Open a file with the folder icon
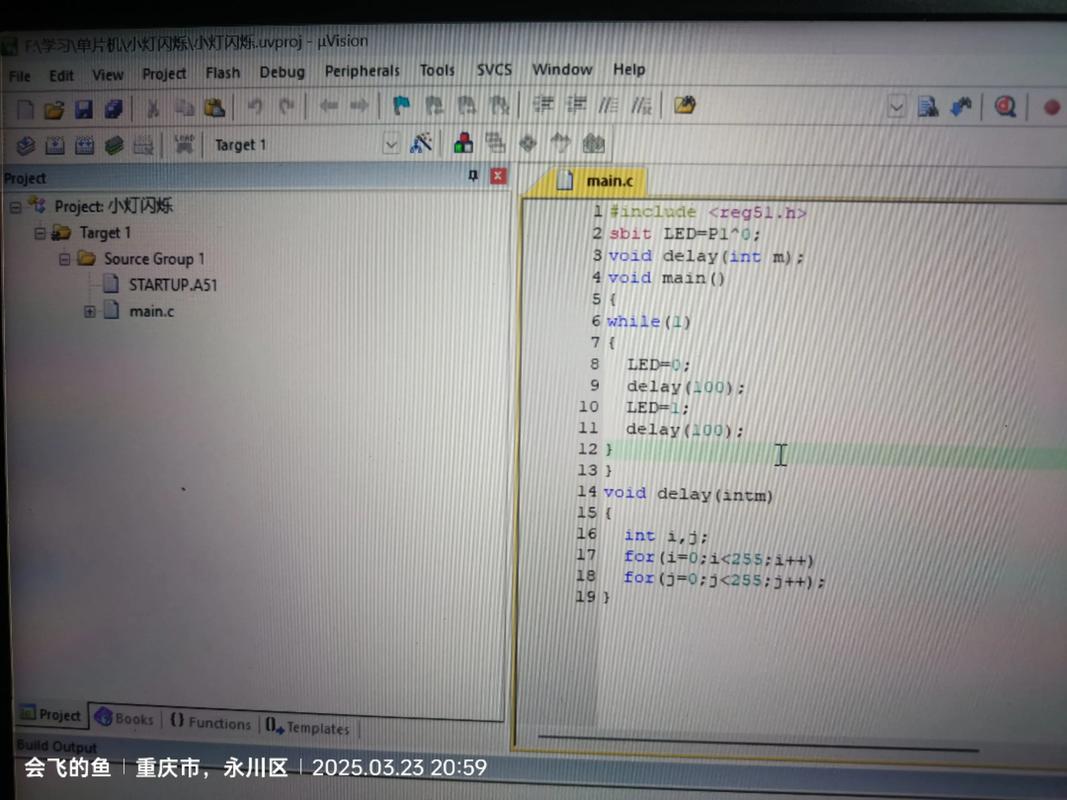The height and width of the screenshot is (800, 1067). coord(54,108)
